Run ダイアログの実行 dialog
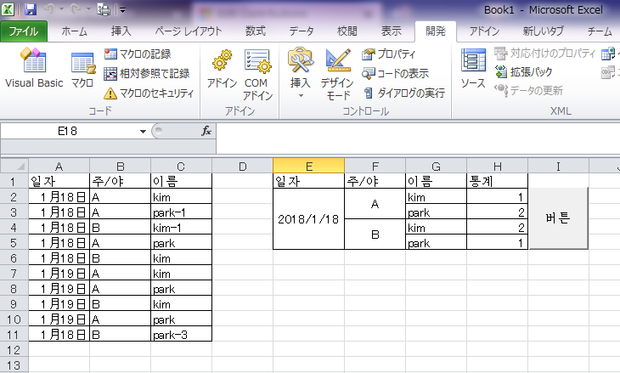This screenshot has width=620, height=373. (x=404, y=93)
